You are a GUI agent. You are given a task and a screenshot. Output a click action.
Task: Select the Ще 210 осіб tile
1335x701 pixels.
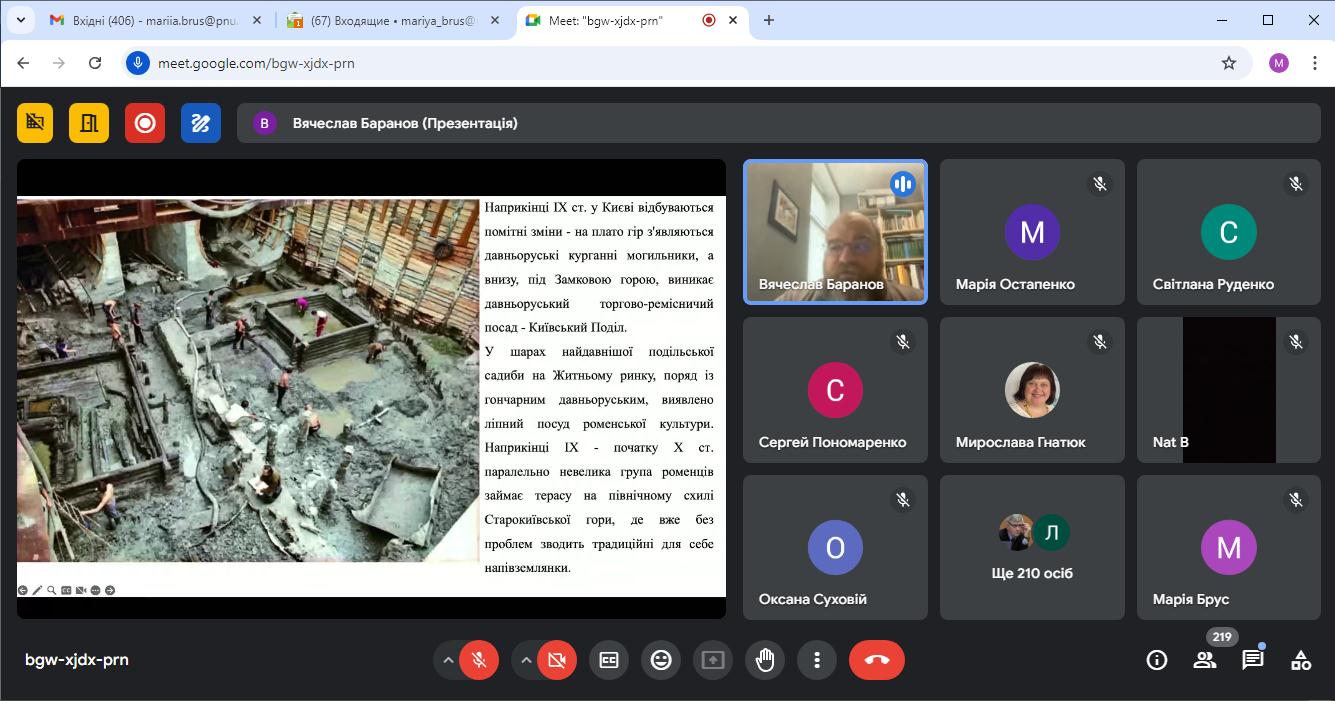click(x=1032, y=547)
